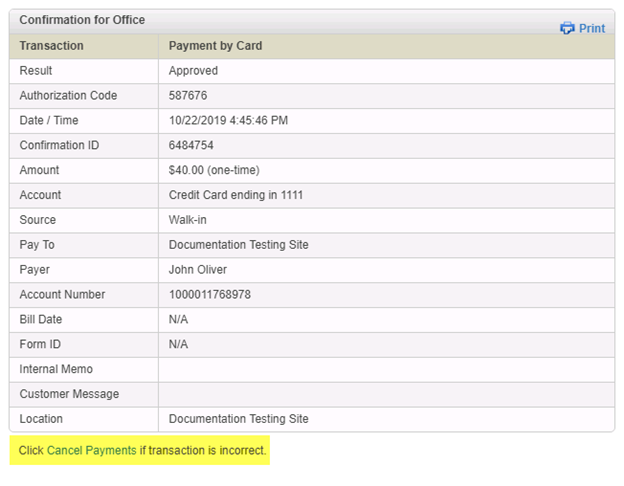This screenshot has width=624, height=486.
Task: Click the Bill Date N/A value
Action: click(x=178, y=320)
